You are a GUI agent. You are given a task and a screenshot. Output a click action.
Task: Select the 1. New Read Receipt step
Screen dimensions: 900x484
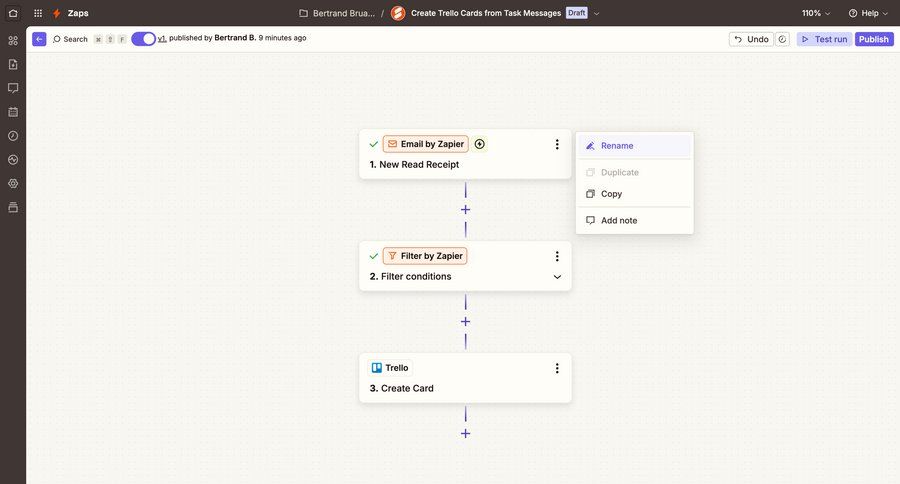coord(465,154)
